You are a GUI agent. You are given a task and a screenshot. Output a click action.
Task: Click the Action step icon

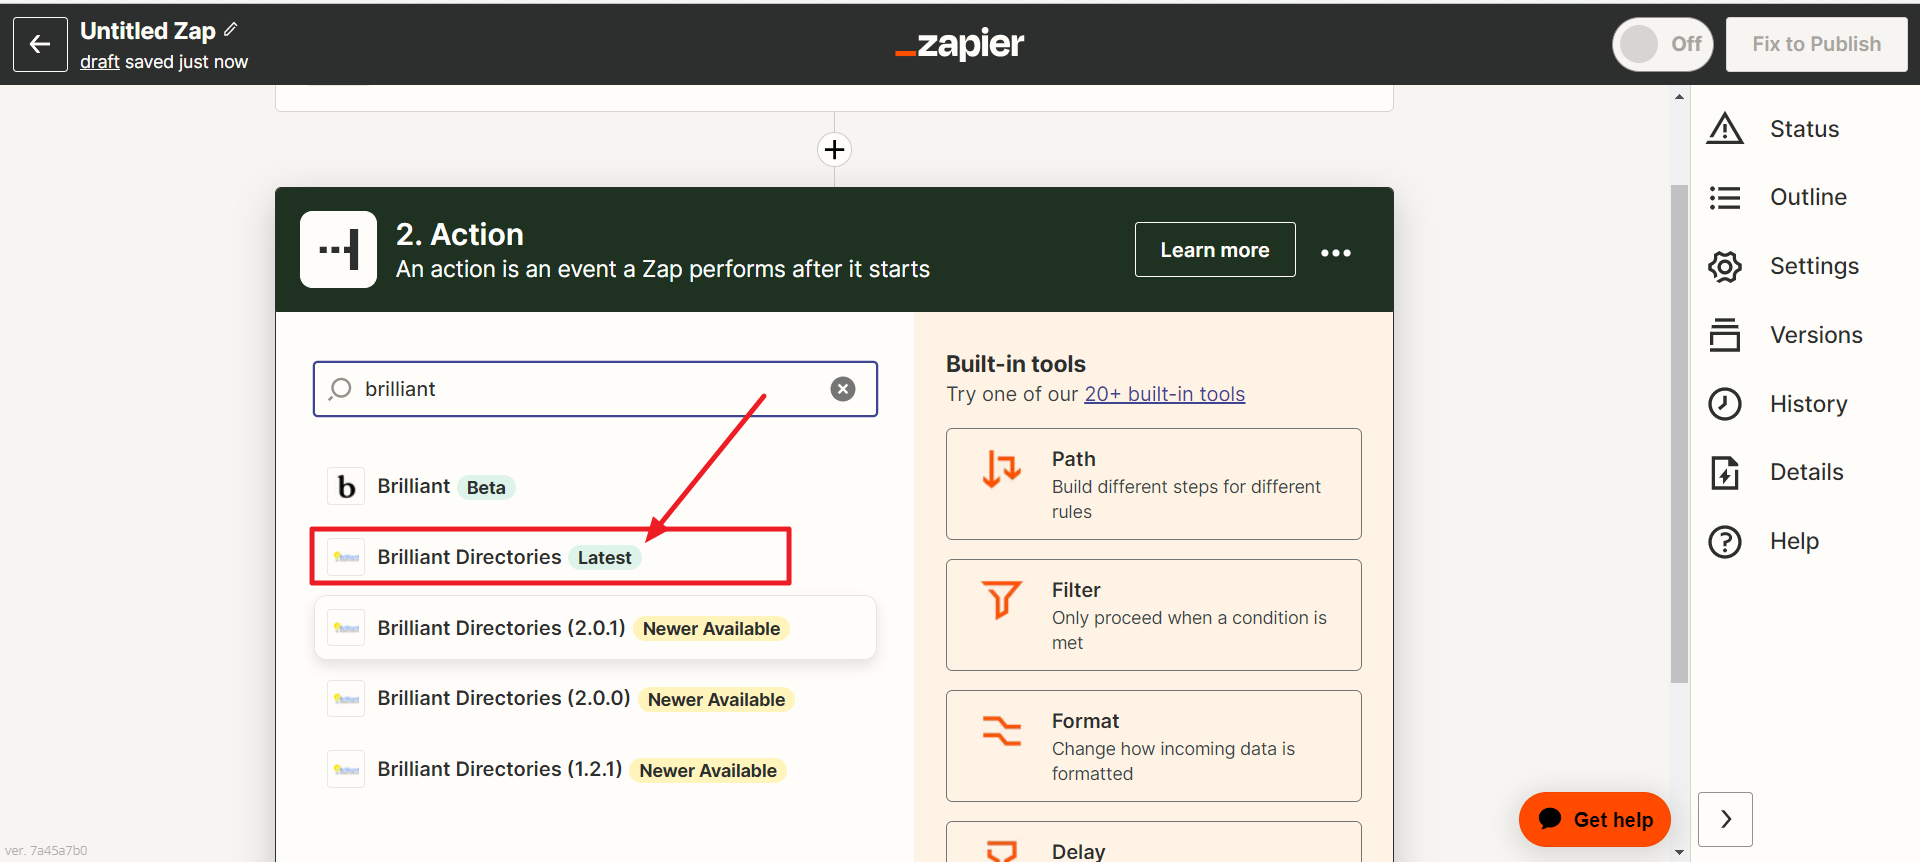pos(338,249)
